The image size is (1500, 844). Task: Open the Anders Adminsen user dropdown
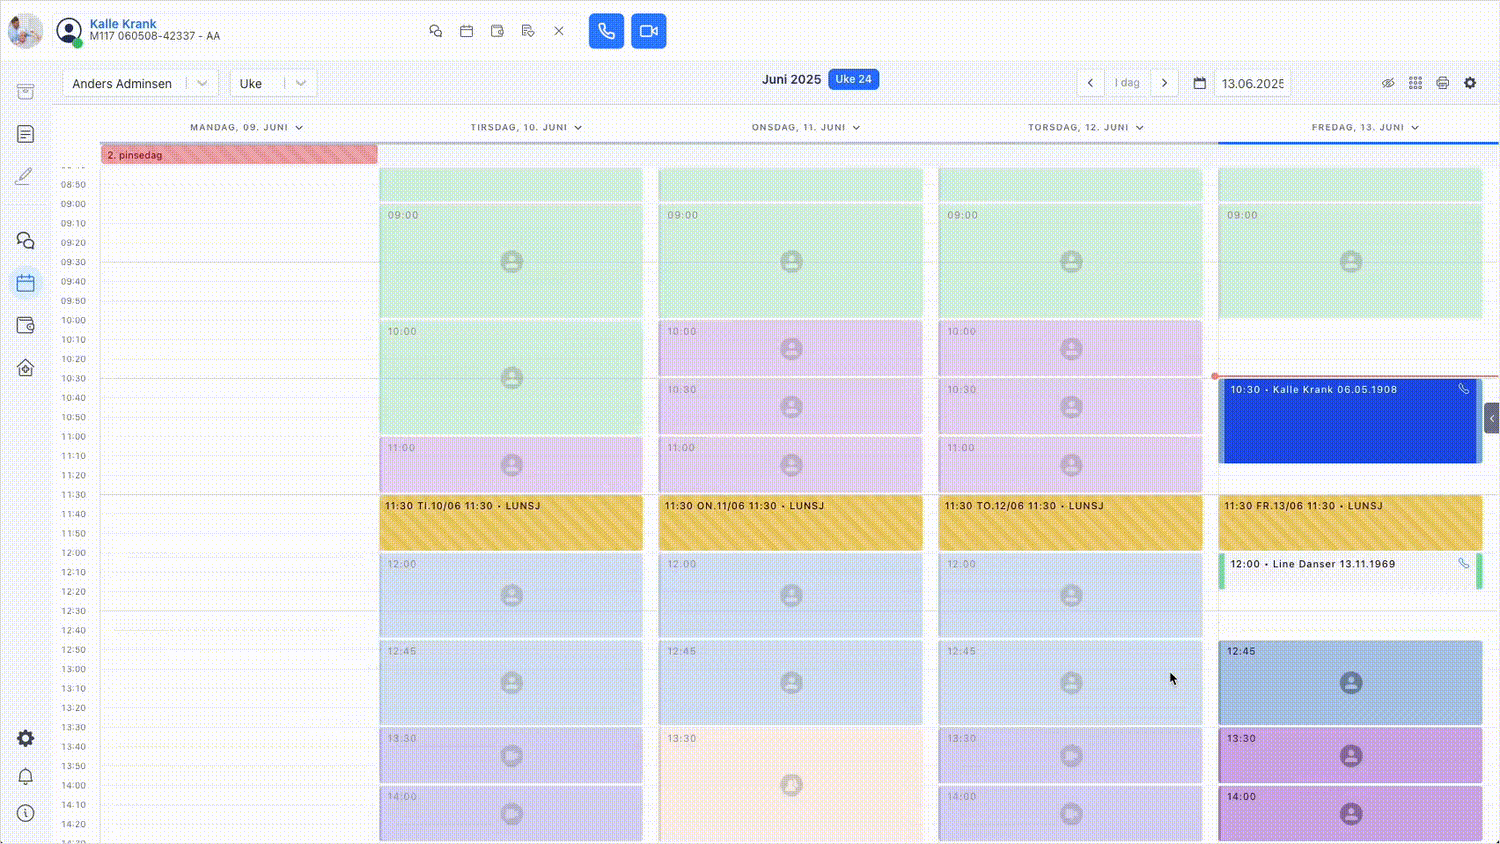click(x=139, y=83)
